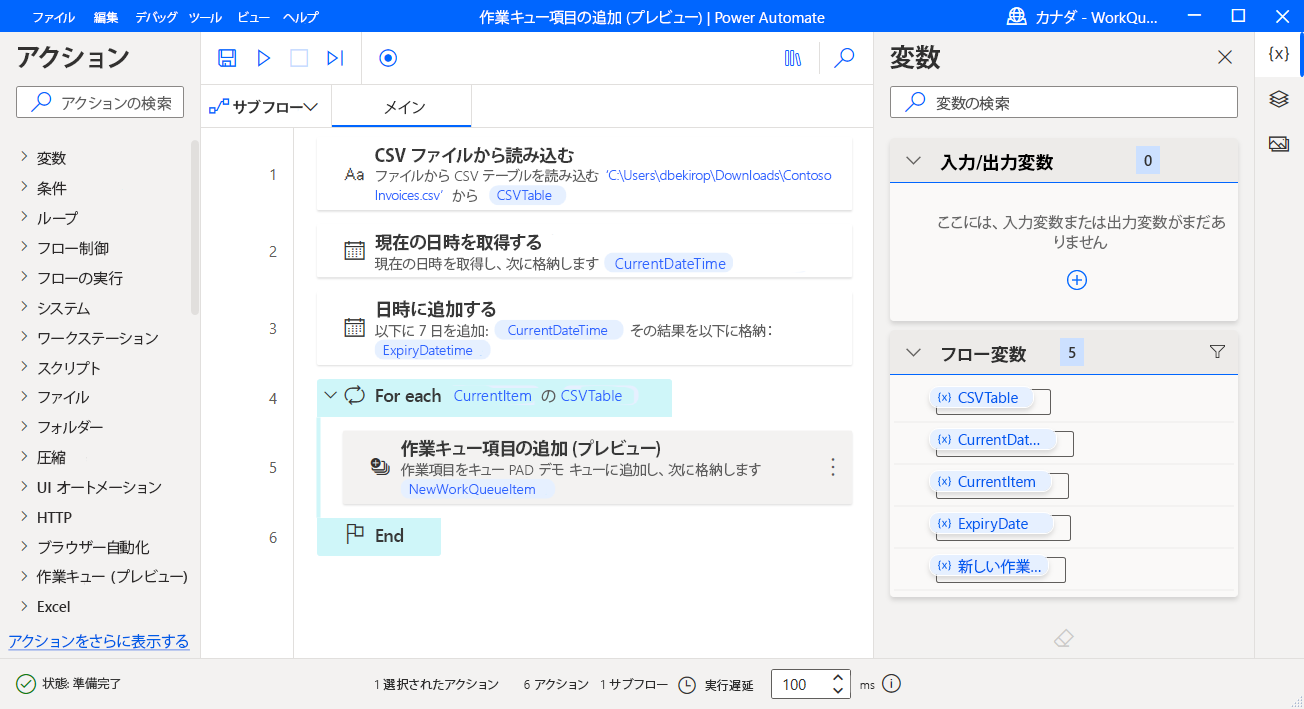Screen dimensions: 1304x709
Task: Open the images pane icon
Action: tap(1278, 144)
